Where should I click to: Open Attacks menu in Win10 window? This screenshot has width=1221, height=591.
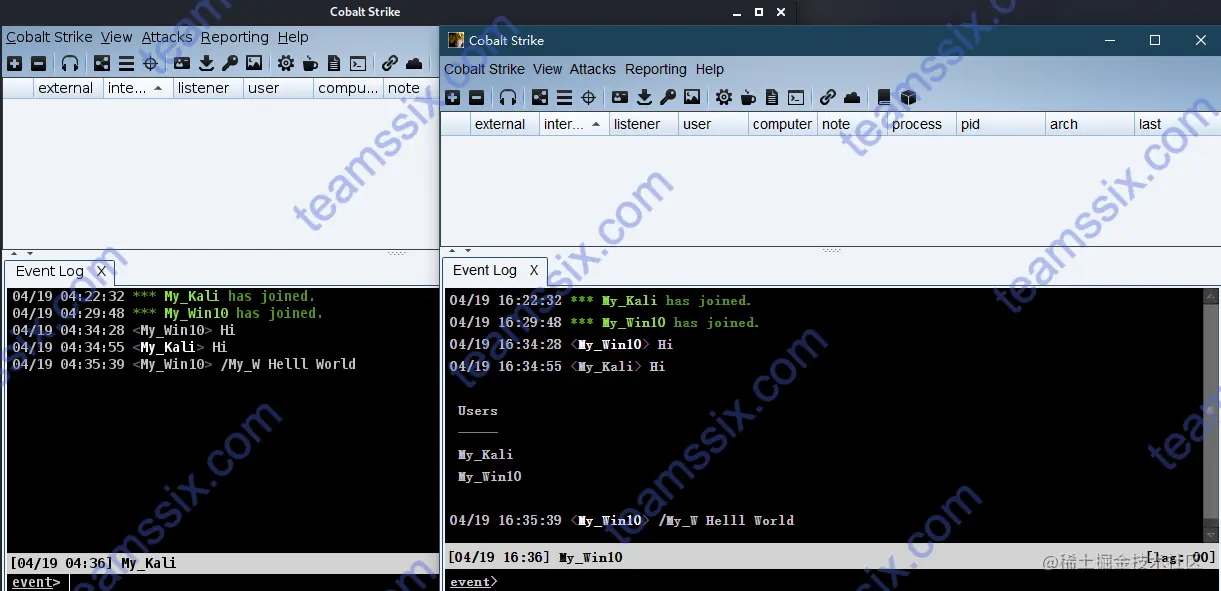[x=593, y=69]
